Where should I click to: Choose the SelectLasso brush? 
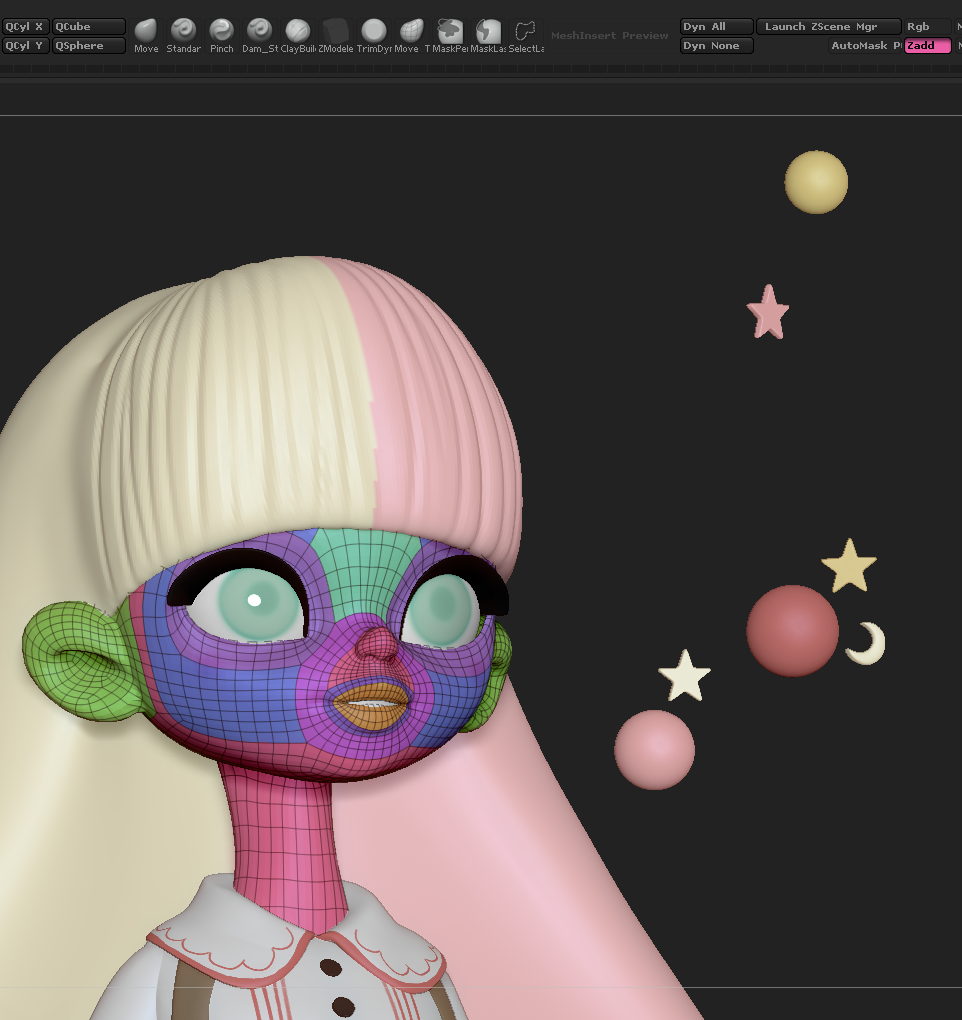(x=526, y=36)
